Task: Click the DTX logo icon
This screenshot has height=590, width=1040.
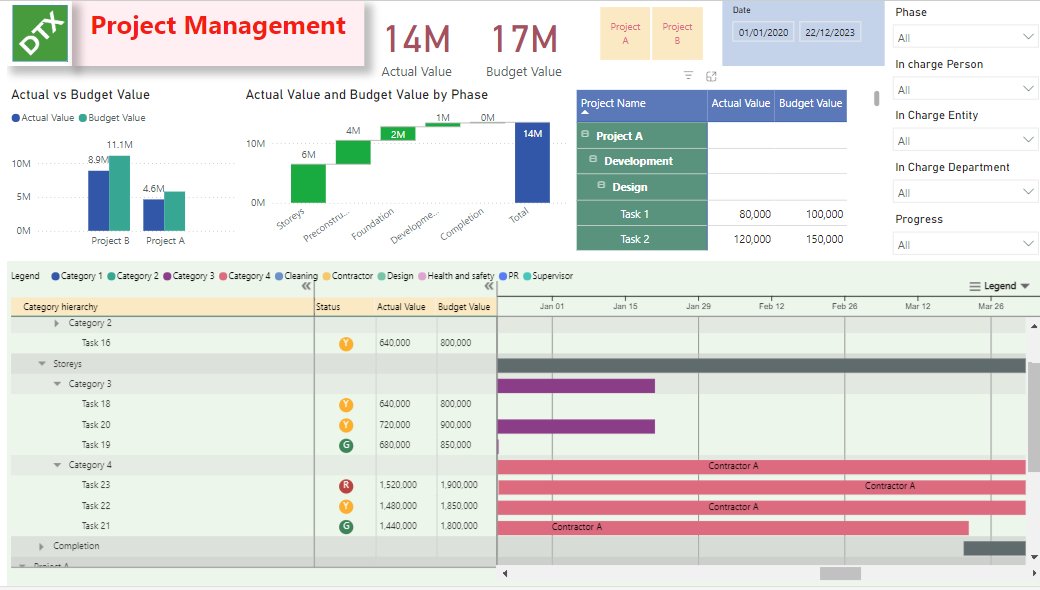Action: tap(41, 33)
